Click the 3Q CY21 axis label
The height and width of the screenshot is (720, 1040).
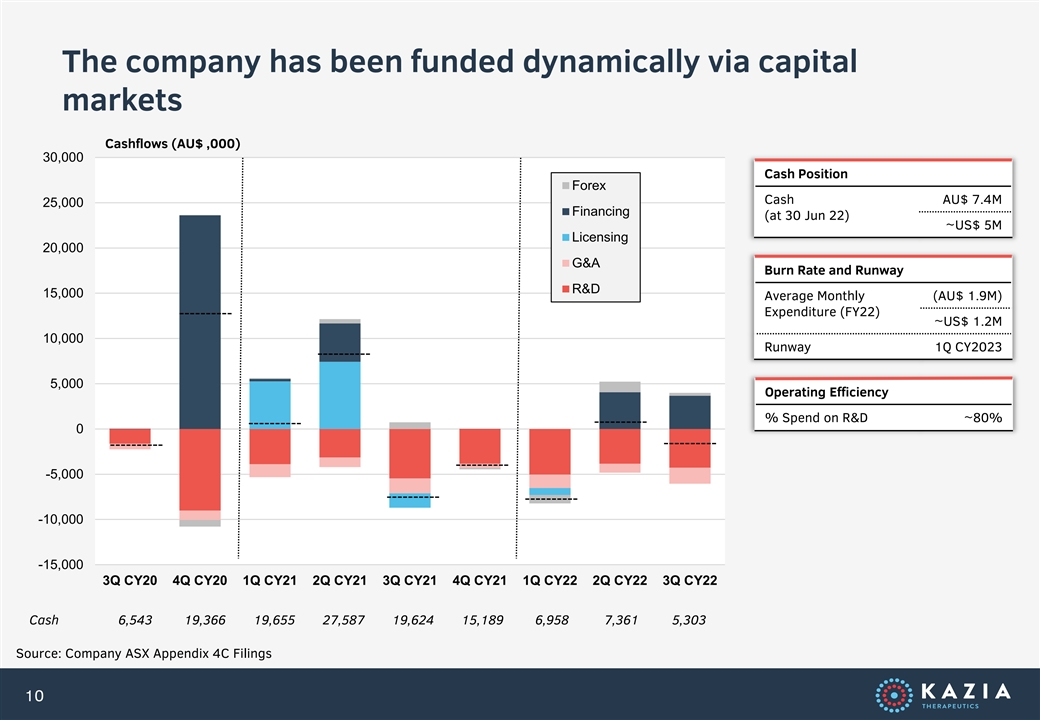point(409,581)
